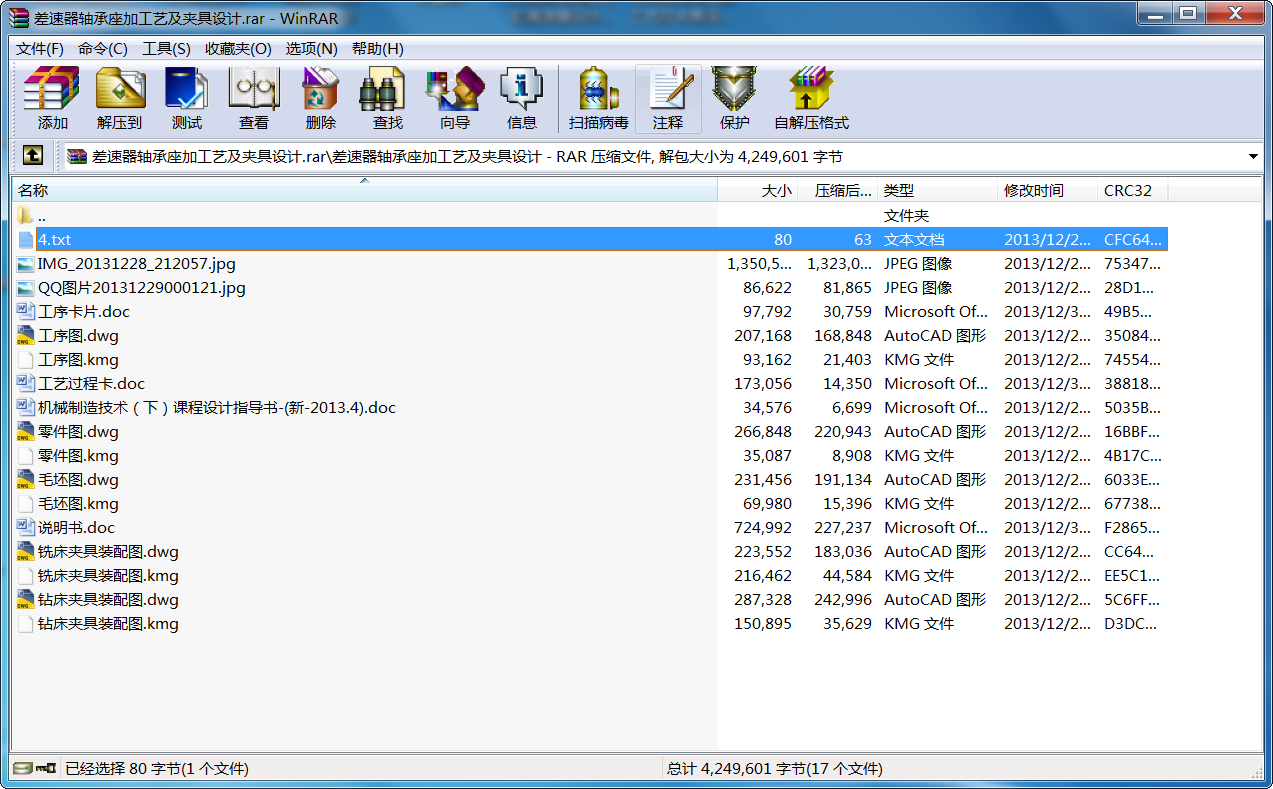Click the window resize grip corner
The height and width of the screenshot is (789, 1273).
1256,772
